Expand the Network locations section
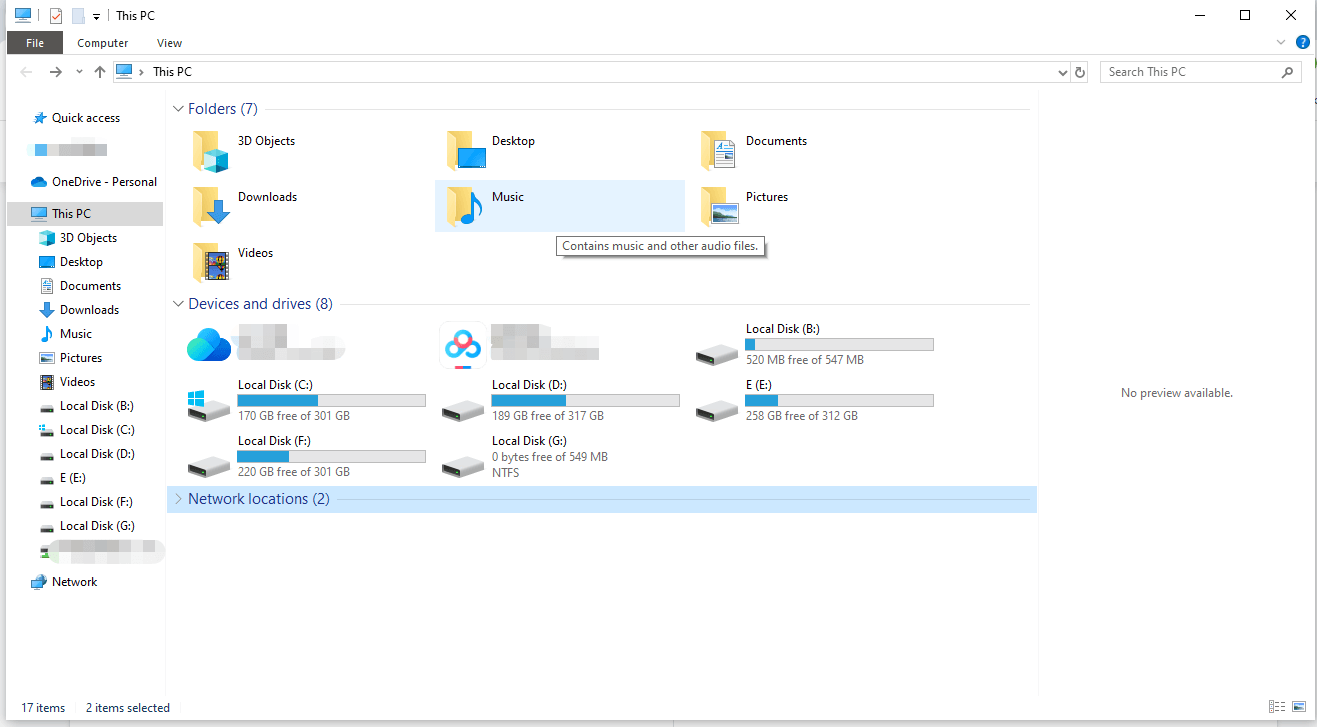This screenshot has height=727, width=1317. (179, 498)
